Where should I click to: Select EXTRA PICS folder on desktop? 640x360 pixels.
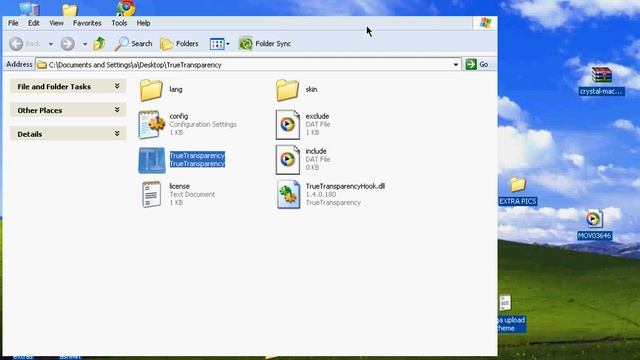point(518,191)
